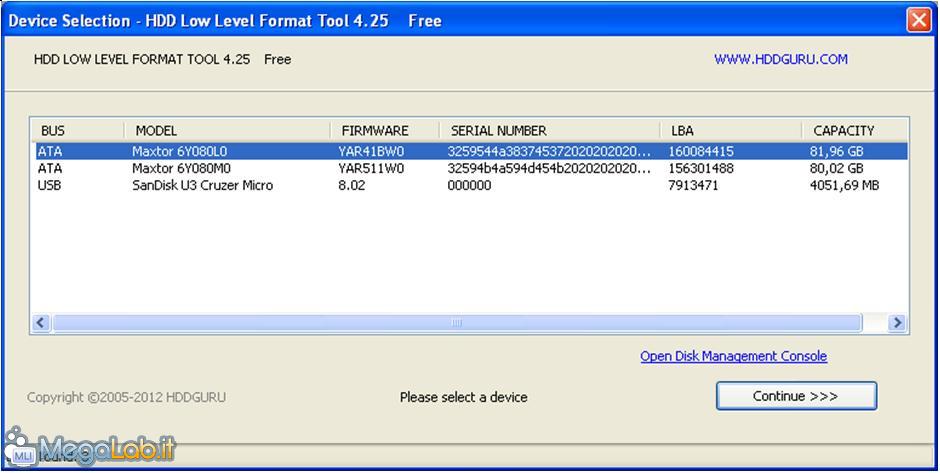Click the HDD LOW LEVEL FORMAT TOOL 4.25 heading
The width and height of the screenshot is (940, 473).
[162, 59]
